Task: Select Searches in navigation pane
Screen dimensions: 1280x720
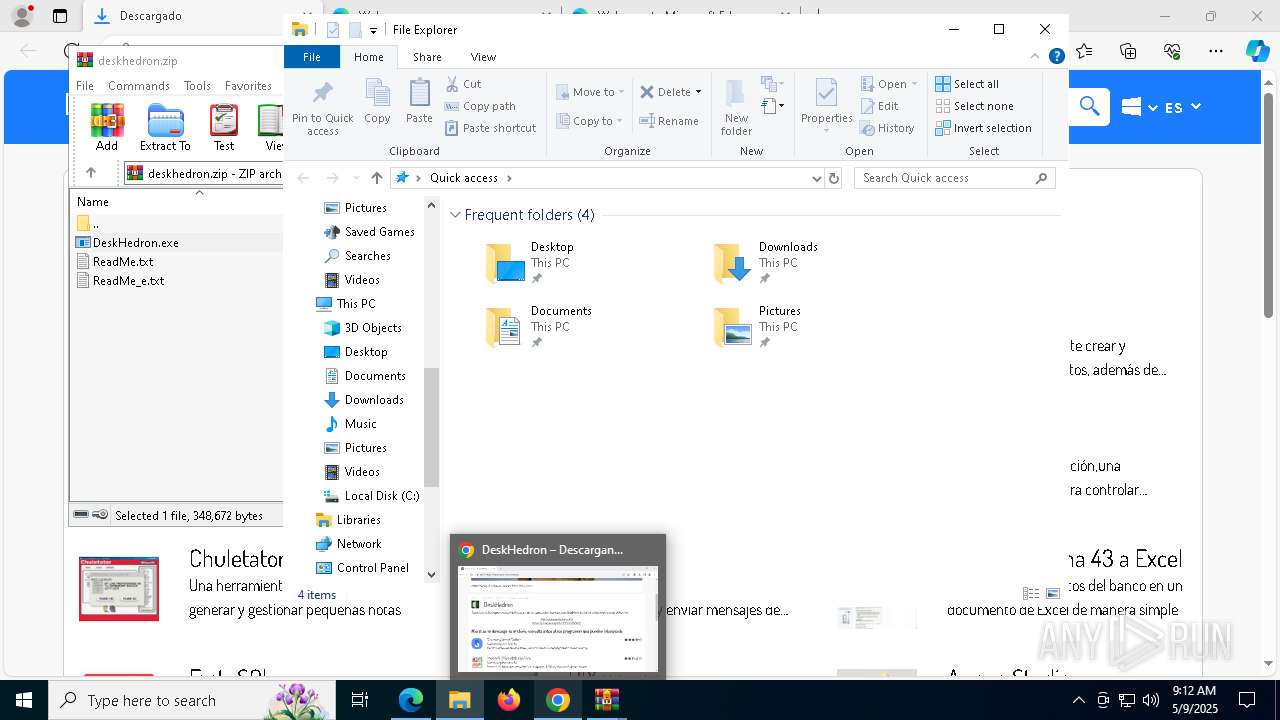Action: click(x=357, y=256)
